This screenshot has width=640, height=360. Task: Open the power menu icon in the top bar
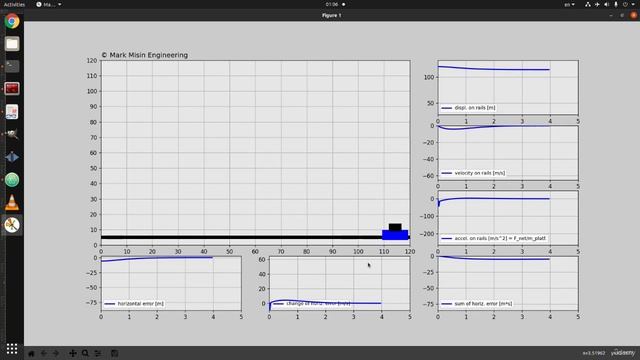point(625,4)
